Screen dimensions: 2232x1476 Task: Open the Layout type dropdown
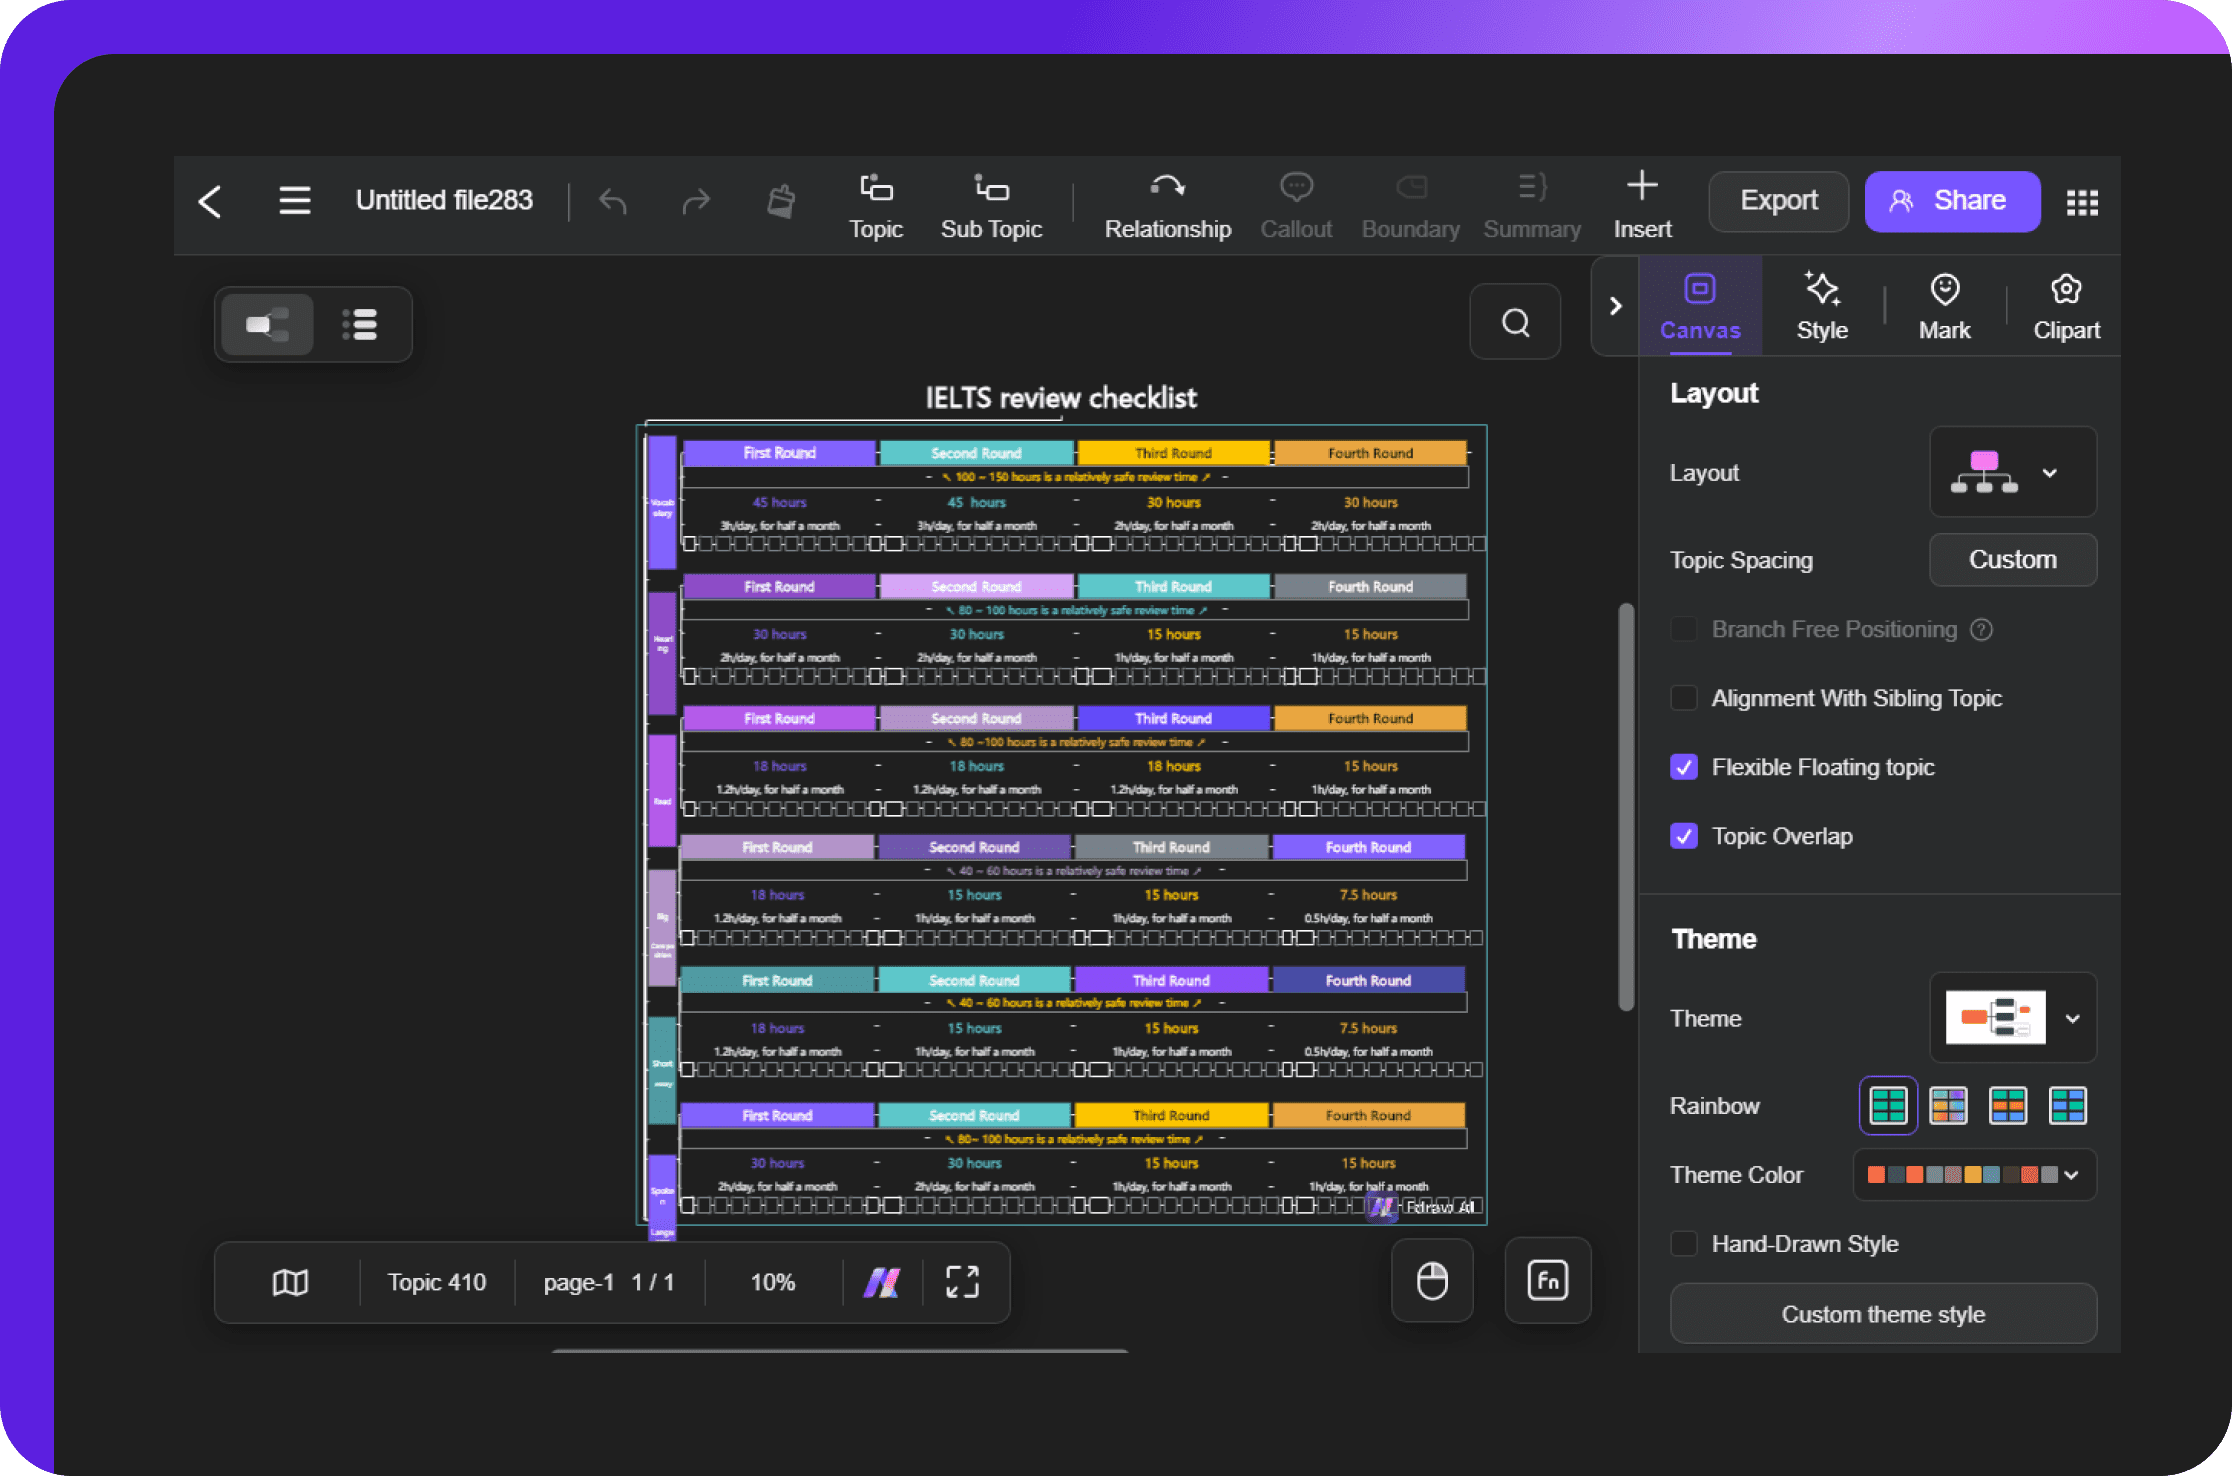(2012, 472)
